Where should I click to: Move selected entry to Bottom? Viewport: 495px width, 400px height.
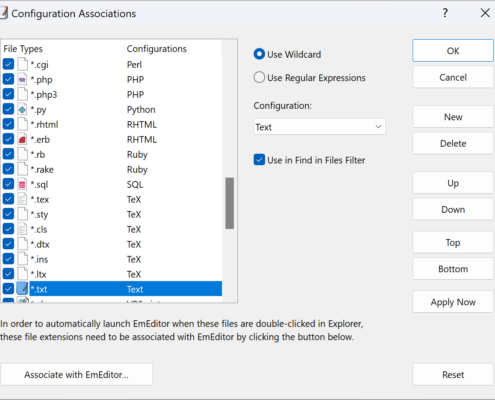453,269
